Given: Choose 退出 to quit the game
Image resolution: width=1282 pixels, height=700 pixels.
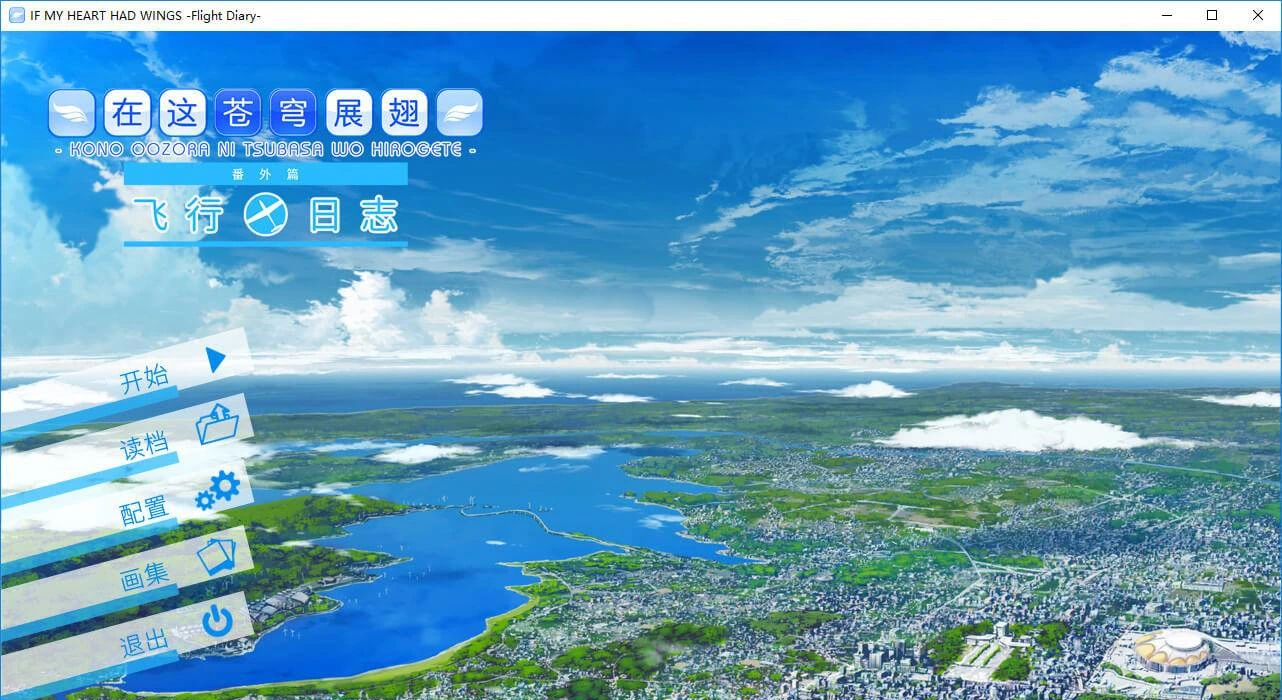Looking at the screenshot, I should pos(146,644).
